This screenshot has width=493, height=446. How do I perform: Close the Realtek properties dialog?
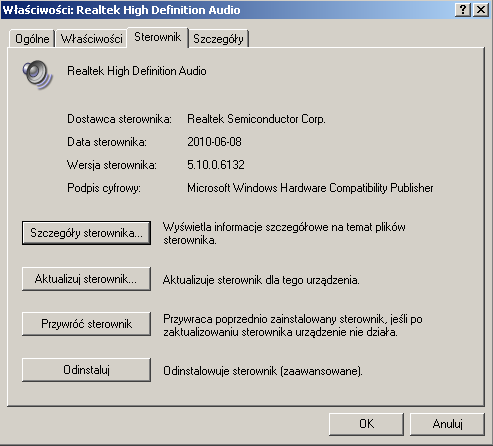click(x=481, y=10)
